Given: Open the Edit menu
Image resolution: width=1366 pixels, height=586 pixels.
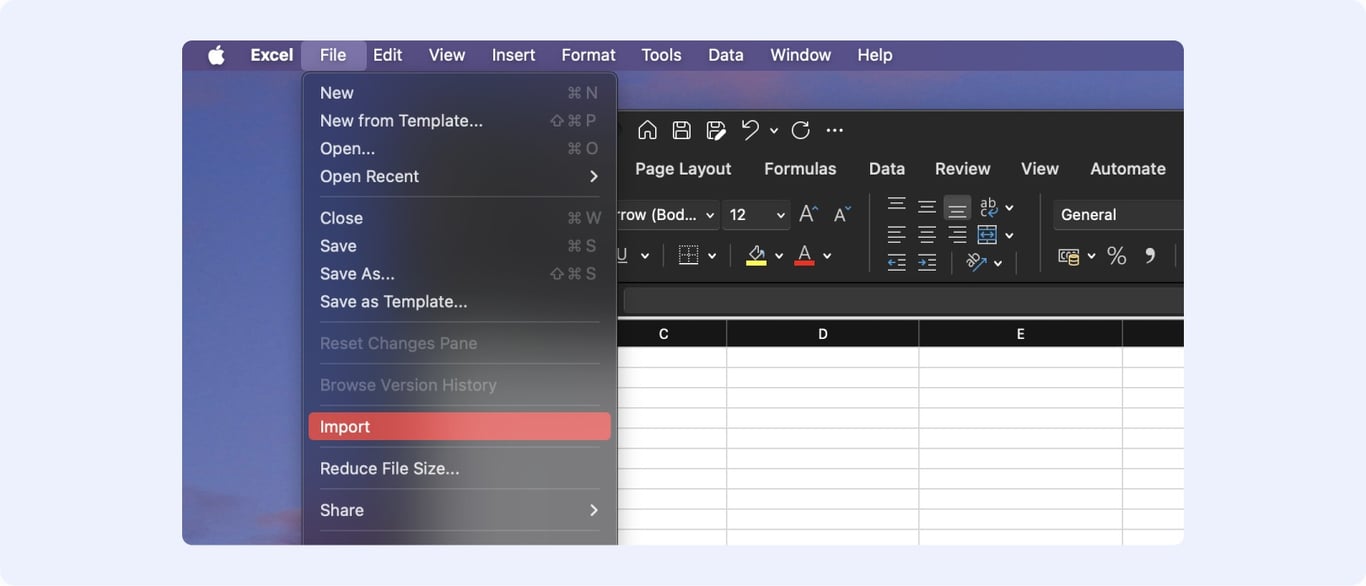Looking at the screenshot, I should [388, 55].
